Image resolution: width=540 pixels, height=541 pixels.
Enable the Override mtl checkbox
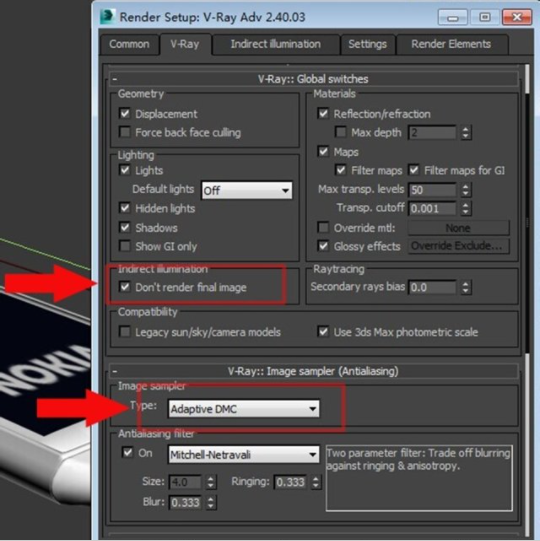(323, 227)
